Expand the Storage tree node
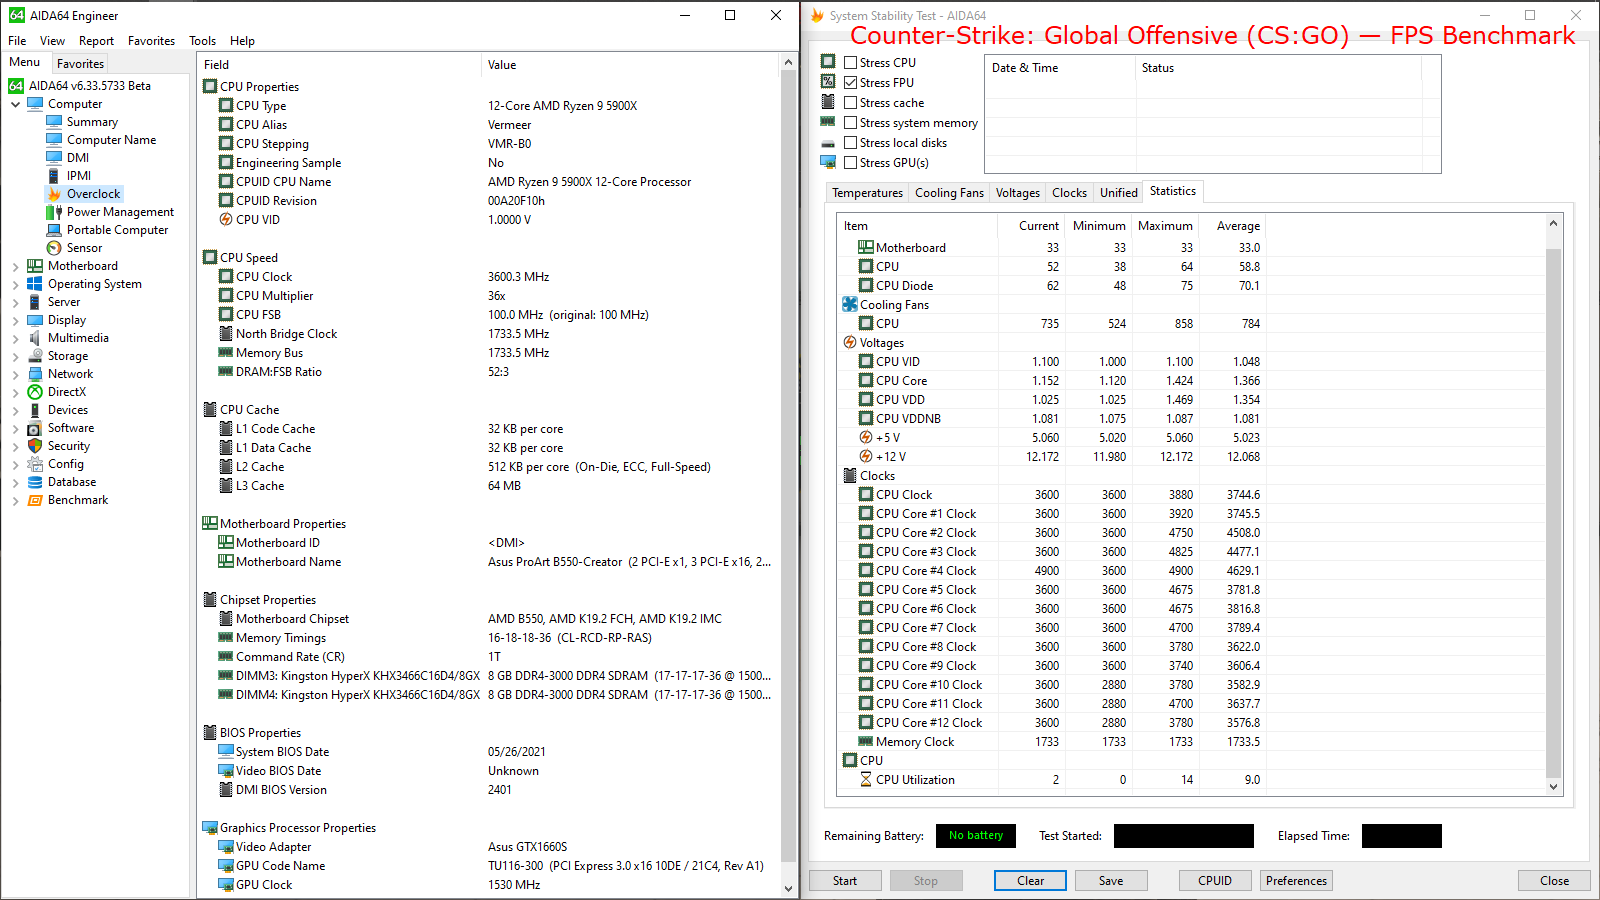Screen dimensions: 1600x900 (16, 357)
